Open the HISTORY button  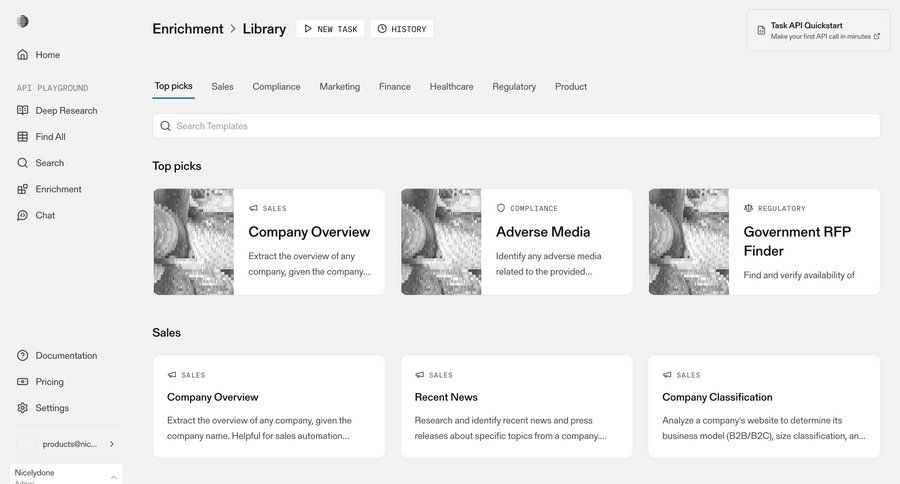coord(401,29)
